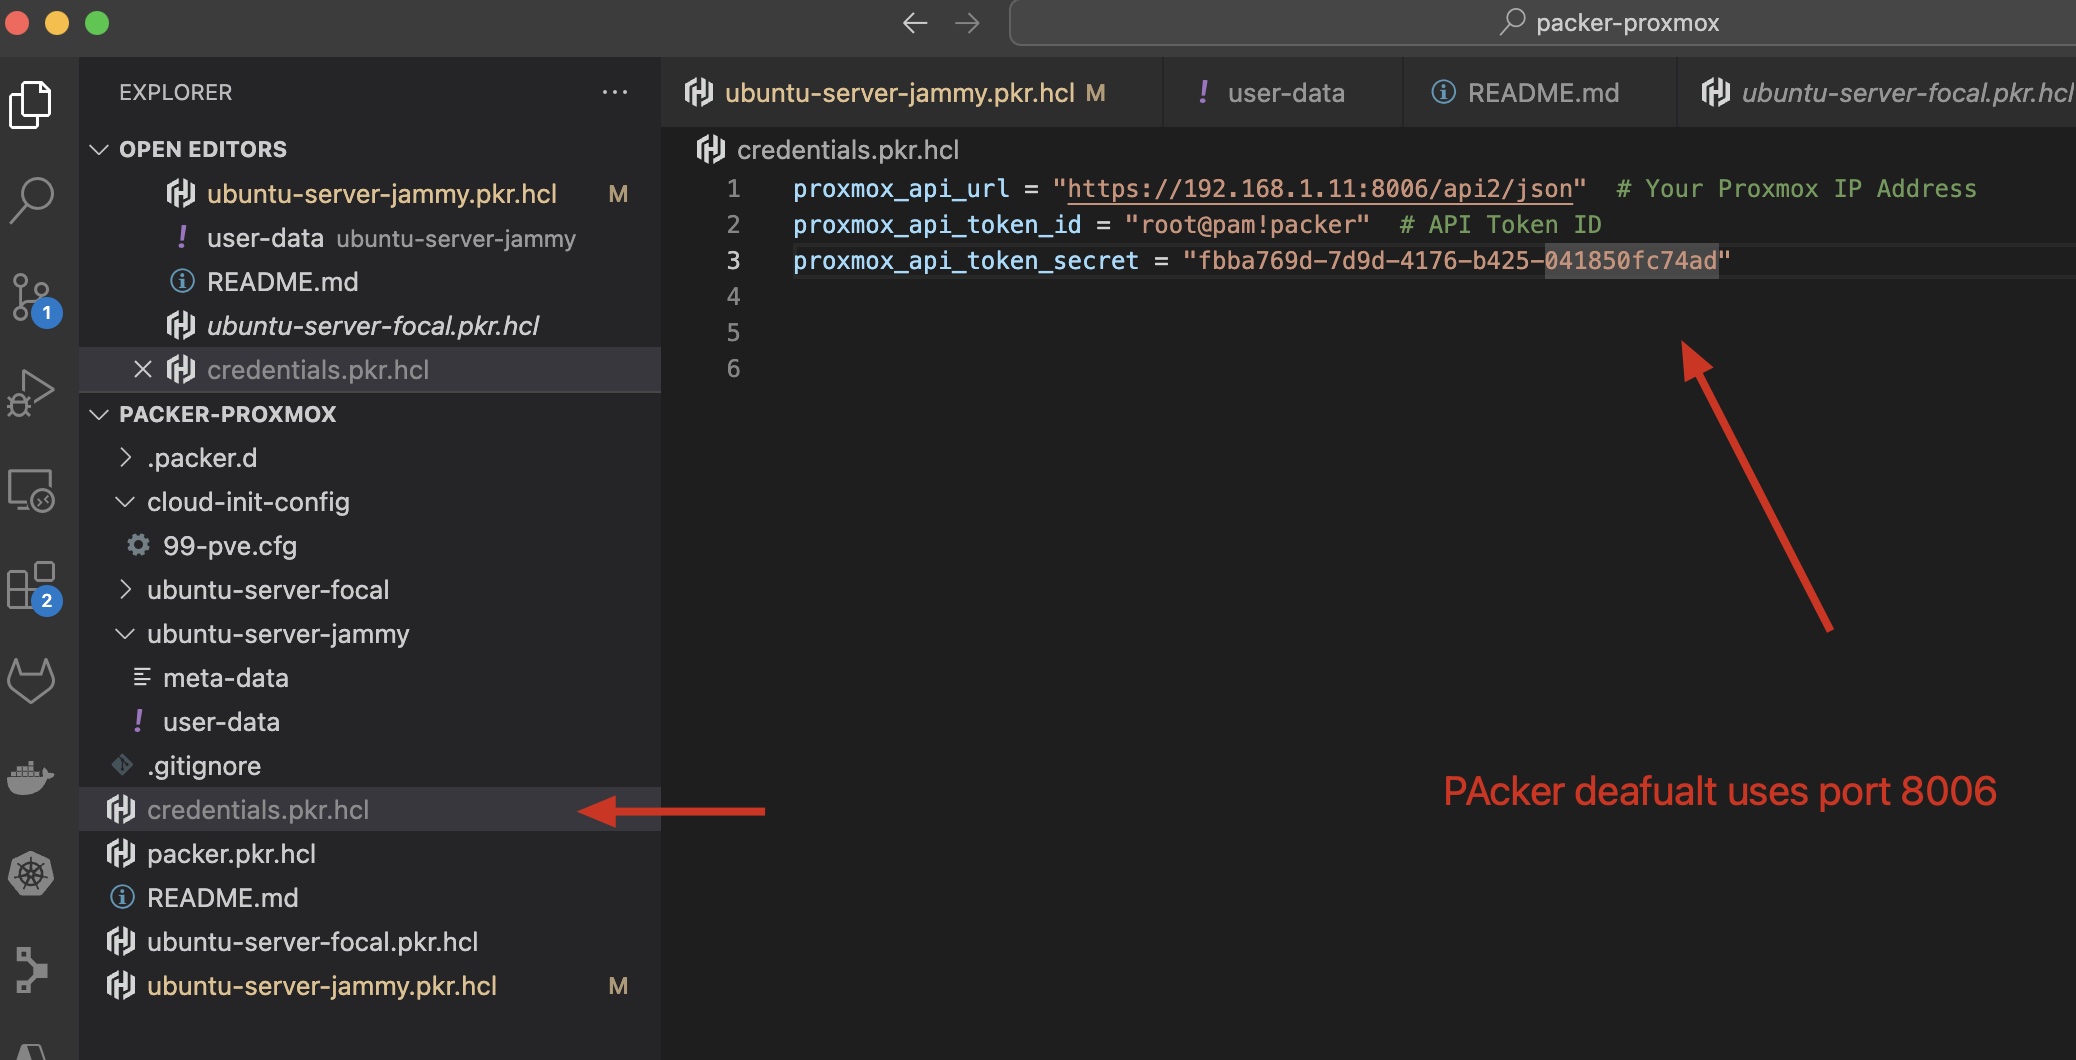Click the '# API Token ID' comment
The height and width of the screenshot is (1060, 2076).
[1500, 225]
